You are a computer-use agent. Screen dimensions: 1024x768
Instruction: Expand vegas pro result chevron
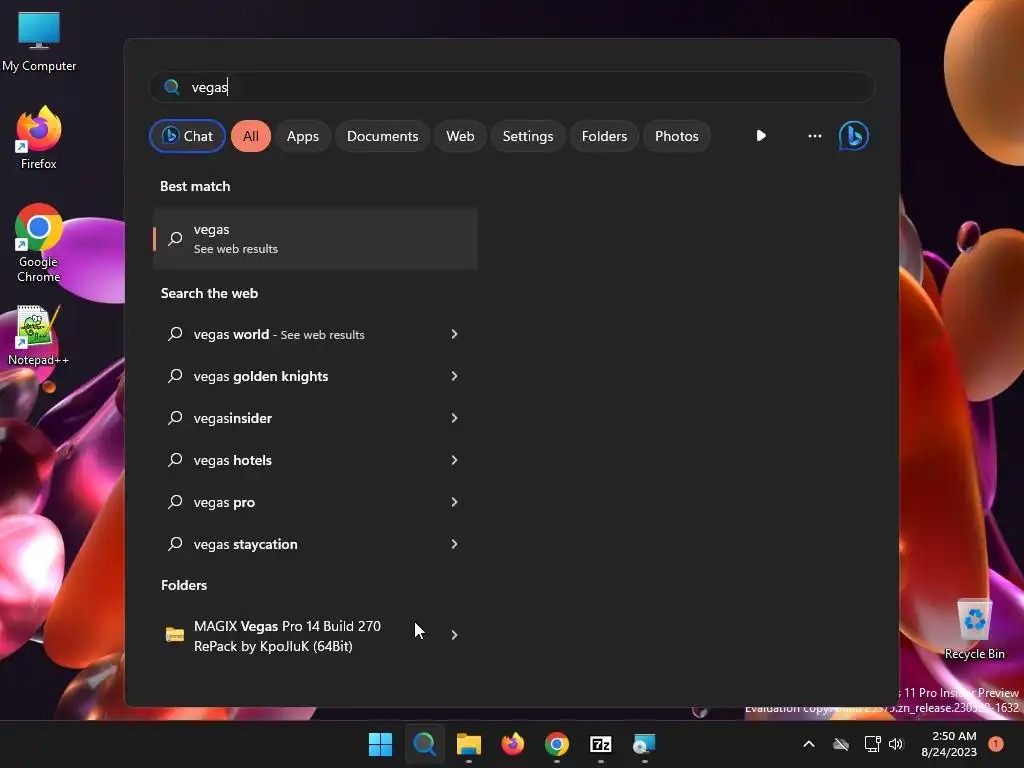(x=455, y=502)
